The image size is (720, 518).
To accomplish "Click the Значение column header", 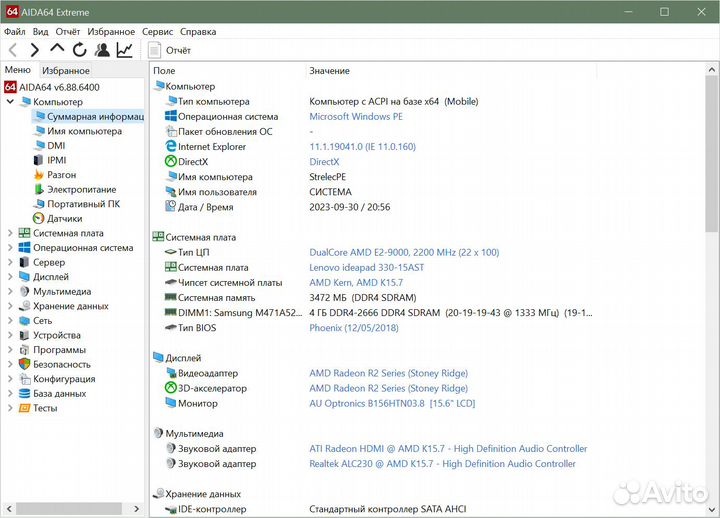I will 329,71.
